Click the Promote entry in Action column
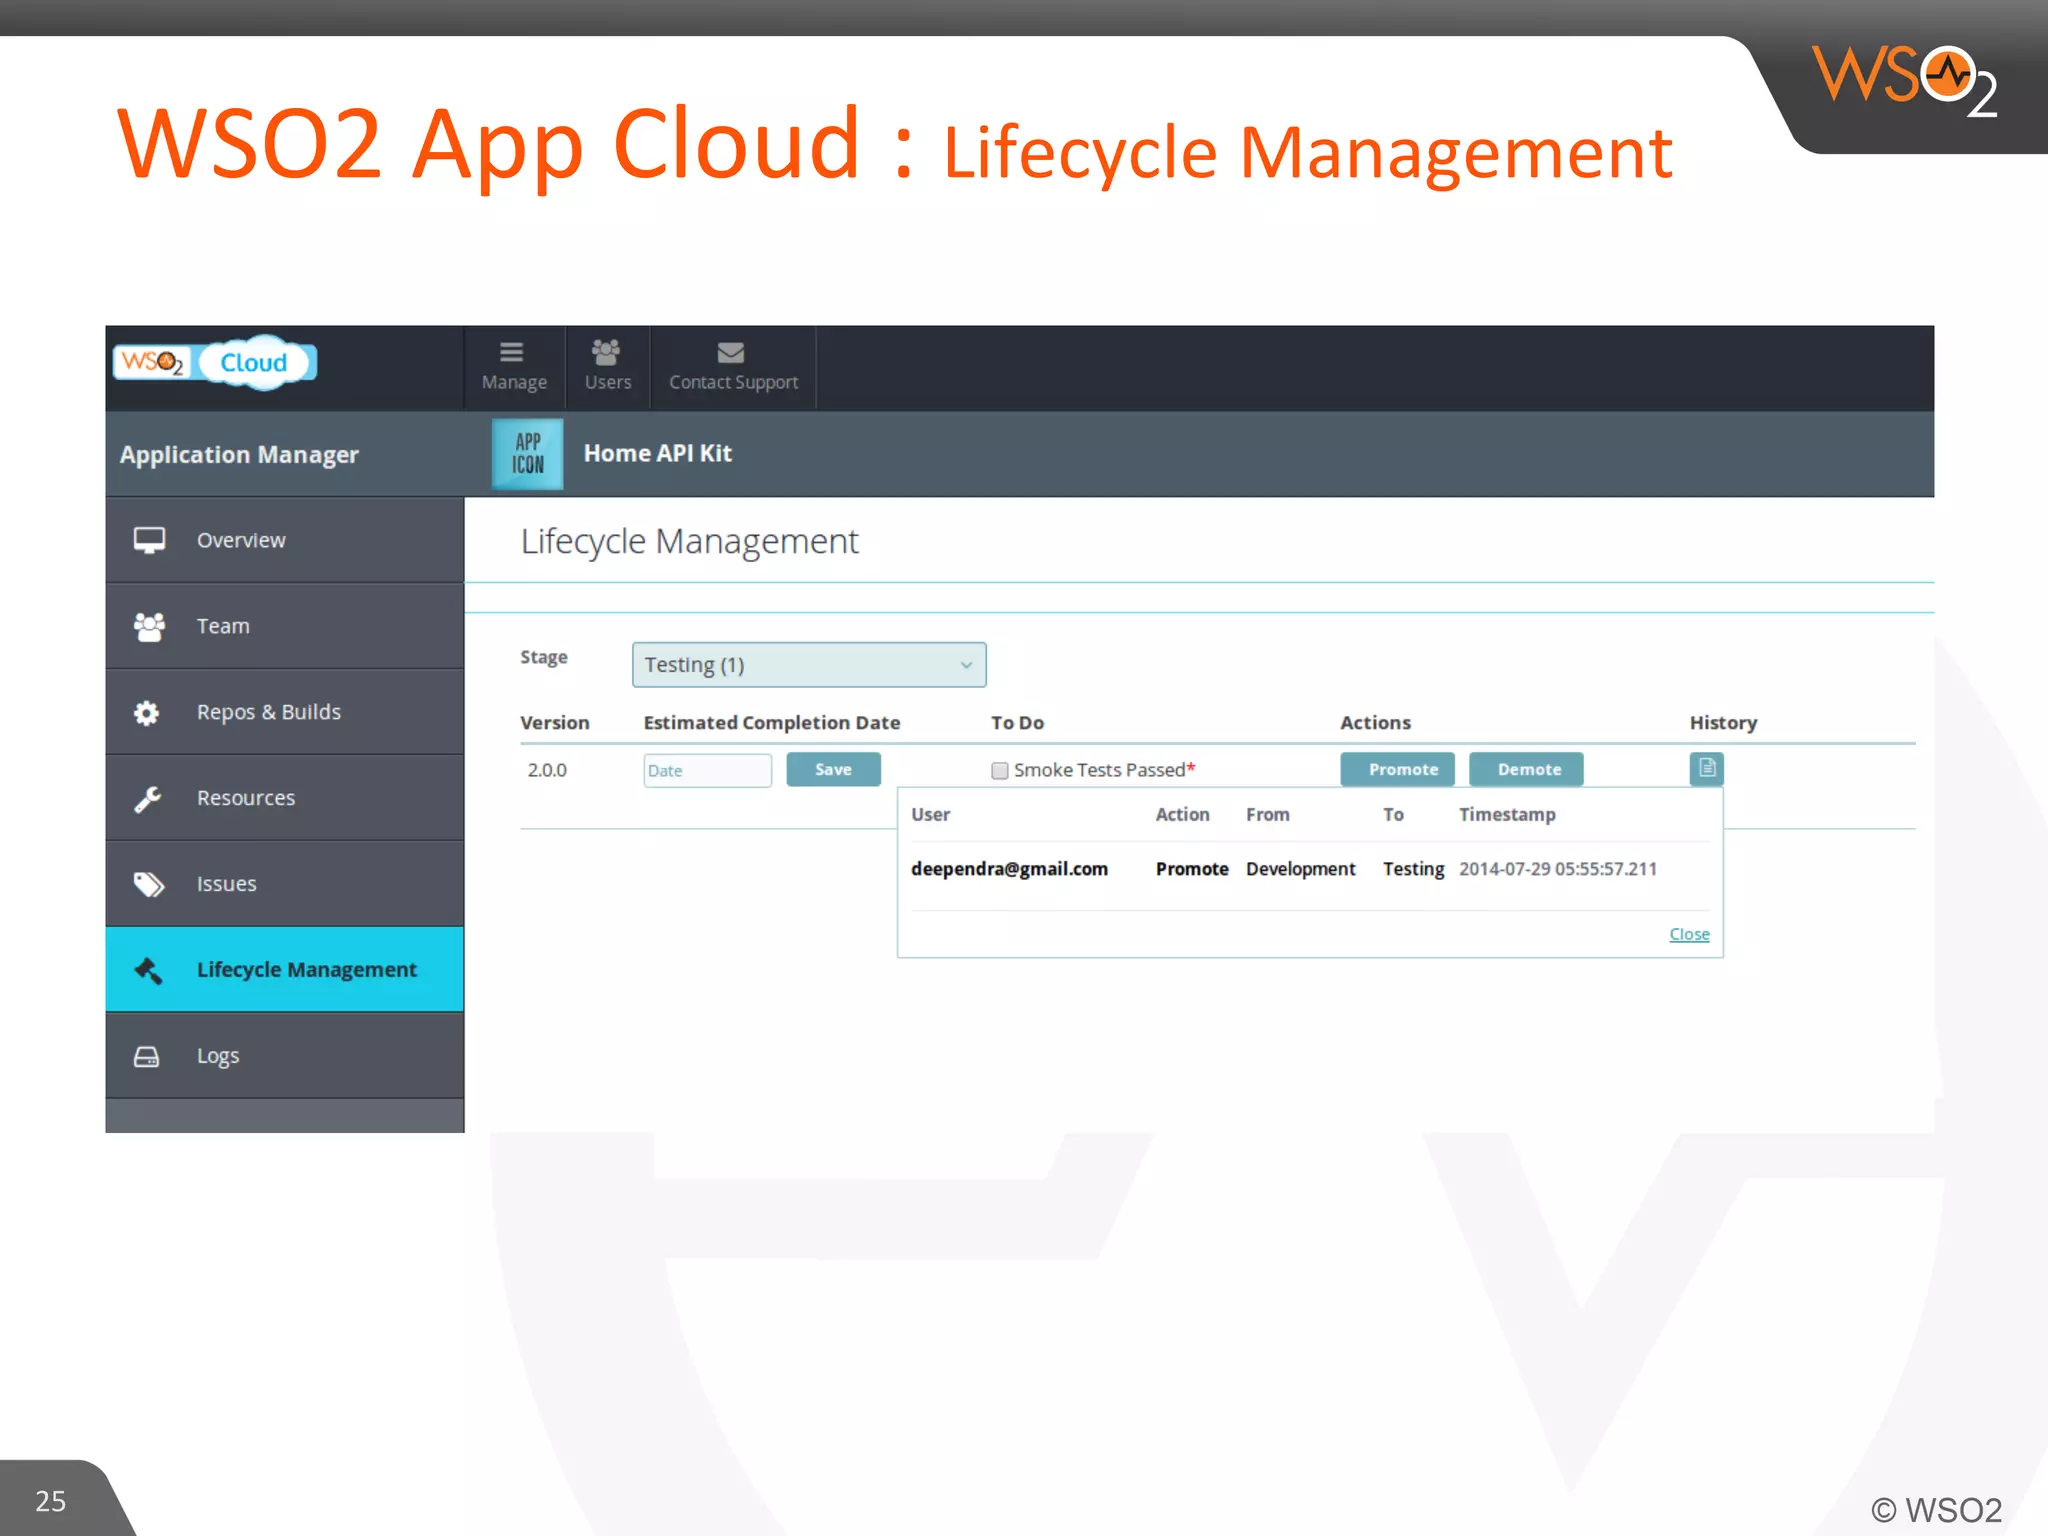Image resolution: width=2048 pixels, height=1536 pixels. tap(1192, 869)
